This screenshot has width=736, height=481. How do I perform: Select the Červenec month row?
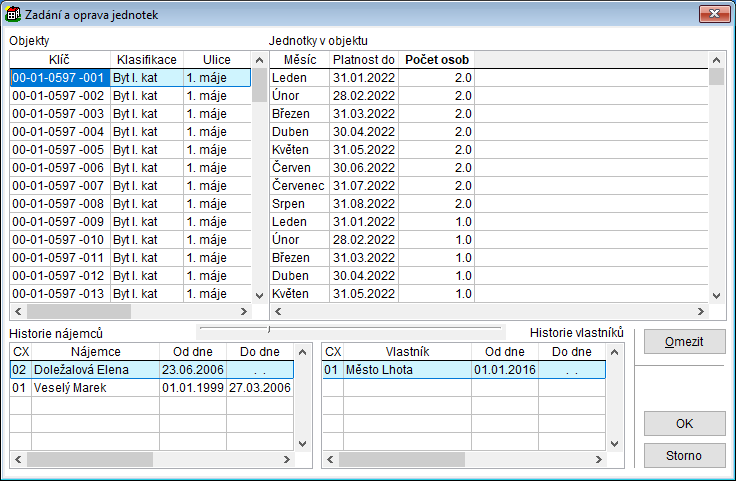[298, 186]
